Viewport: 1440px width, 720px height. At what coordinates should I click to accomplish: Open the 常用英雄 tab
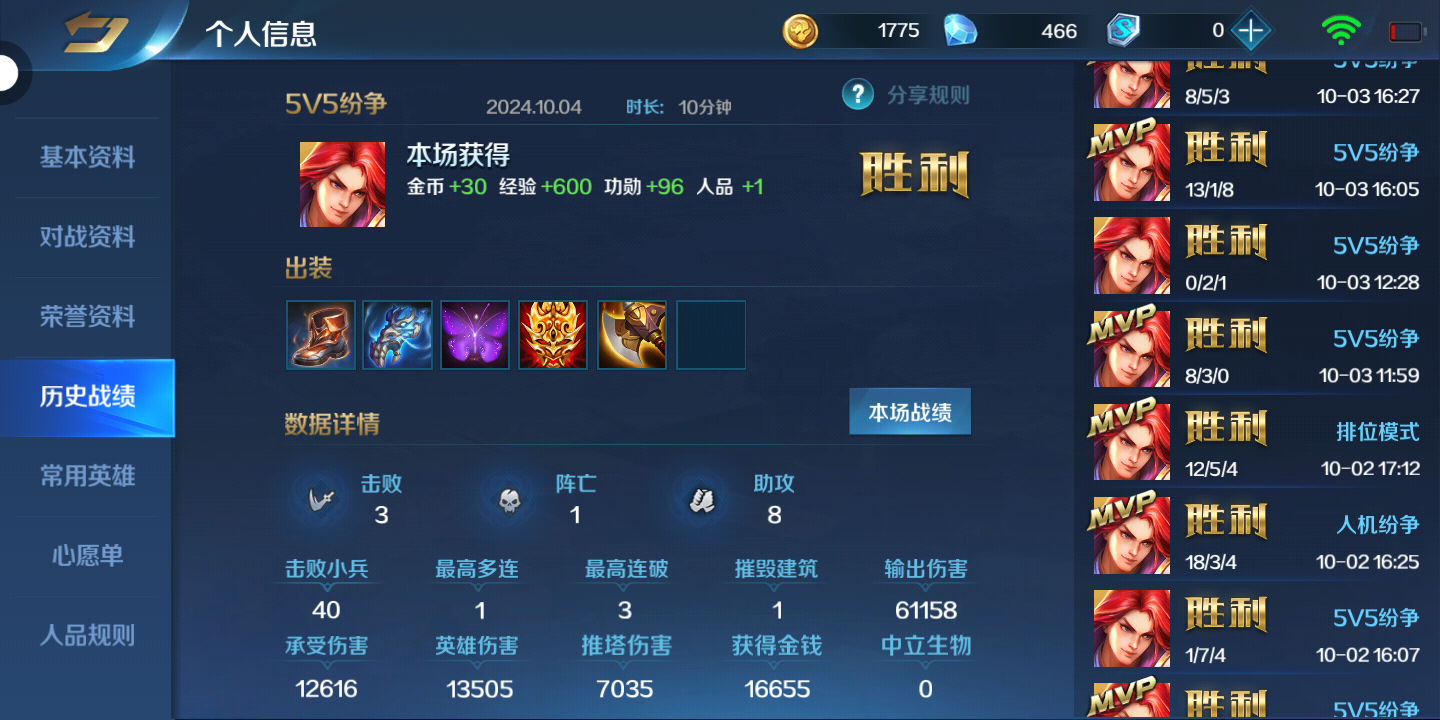click(87, 476)
